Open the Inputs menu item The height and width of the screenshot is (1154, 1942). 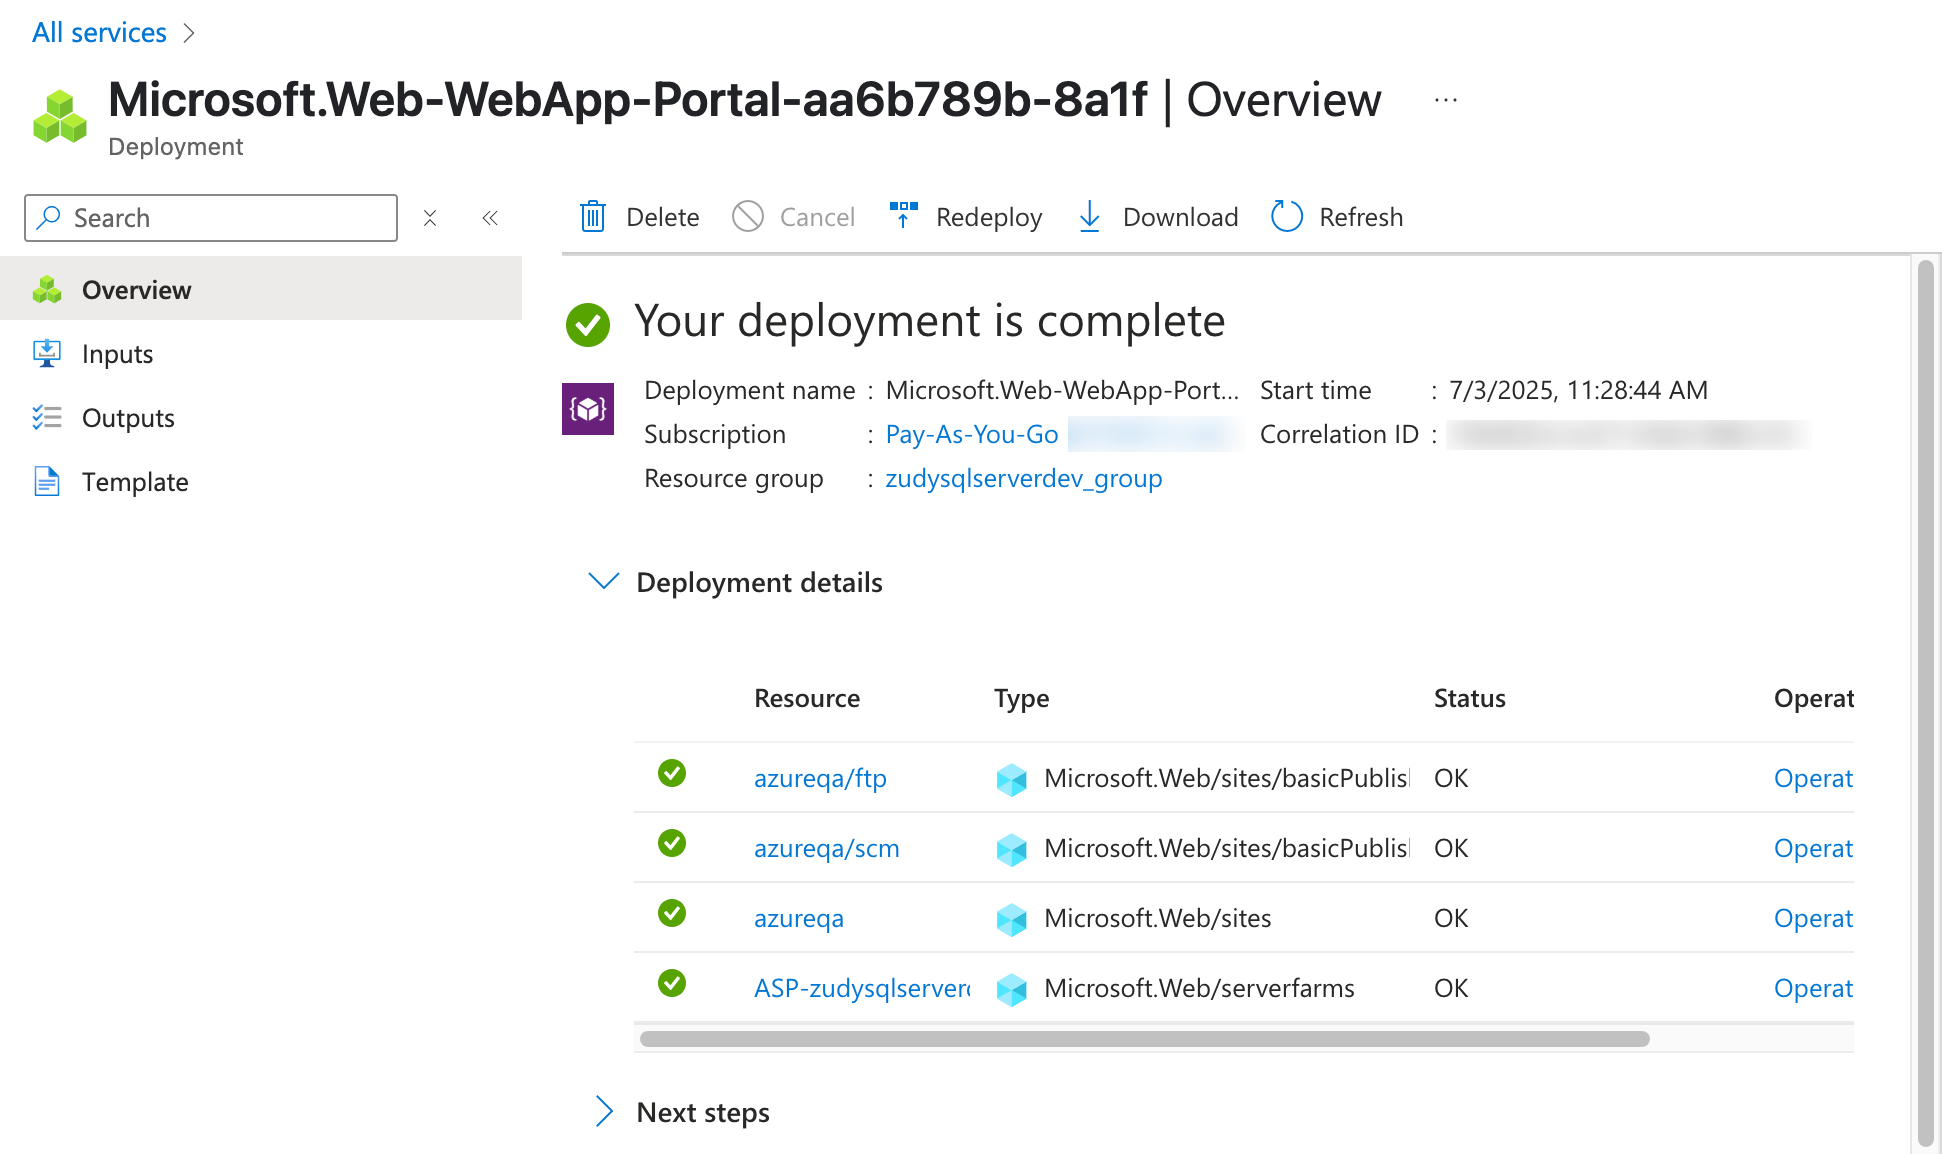[x=117, y=354]
